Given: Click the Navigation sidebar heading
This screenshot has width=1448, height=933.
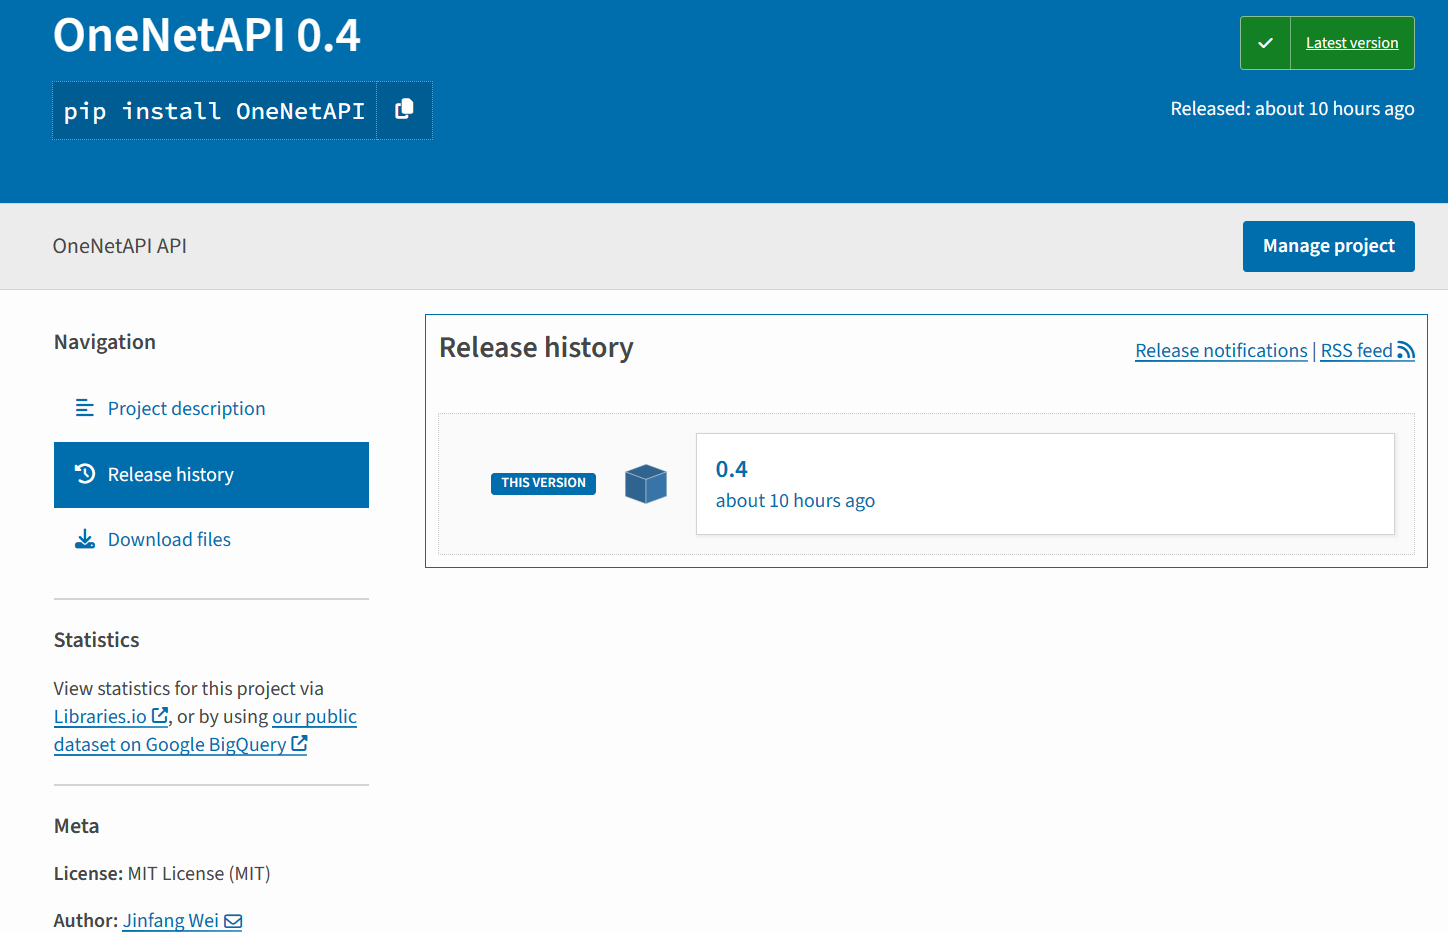Looking at the screenshot, I should 105,342.
